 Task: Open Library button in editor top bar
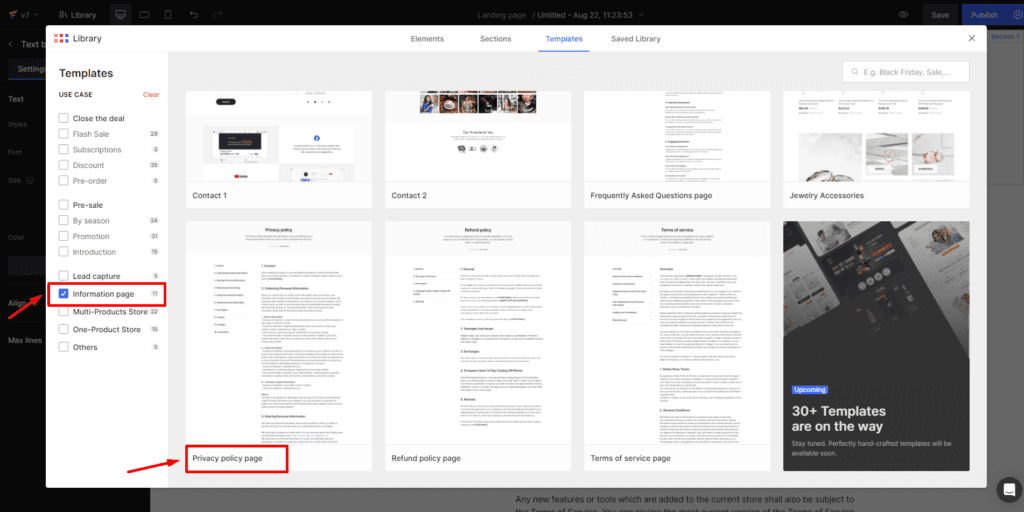pos(77,14)
